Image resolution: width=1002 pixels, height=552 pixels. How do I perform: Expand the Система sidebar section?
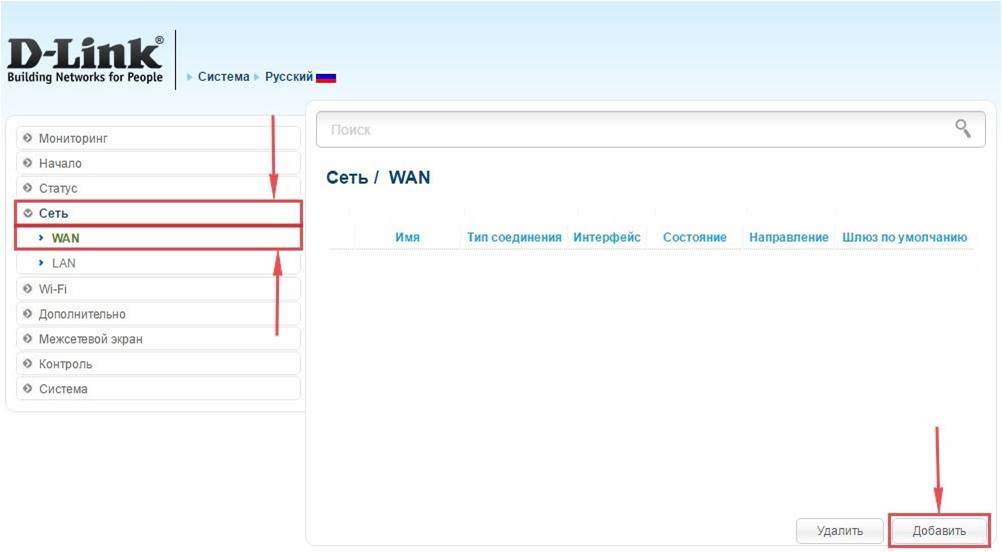(x=63, y=389)
